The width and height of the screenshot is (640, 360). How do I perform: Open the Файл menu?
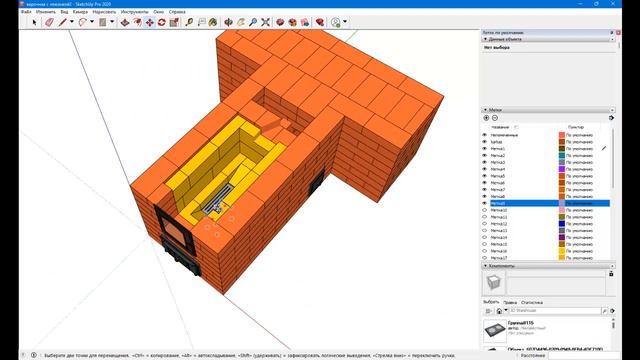click(x=26, y=12)
